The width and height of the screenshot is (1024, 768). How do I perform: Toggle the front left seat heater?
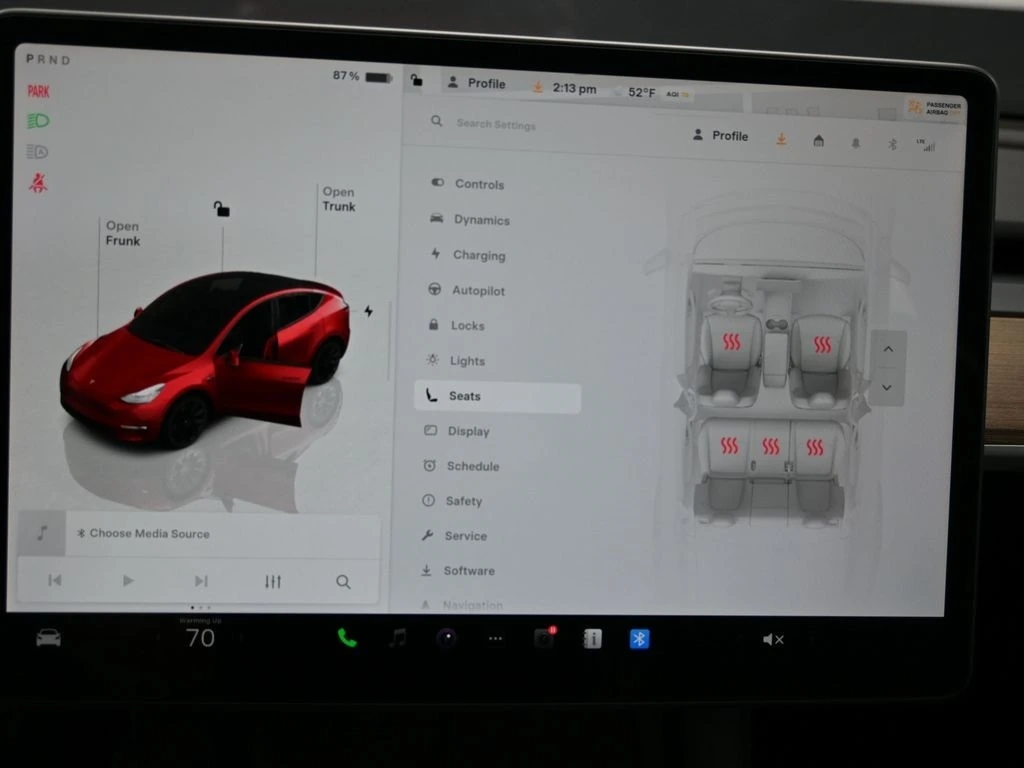(x=732, y=343)
